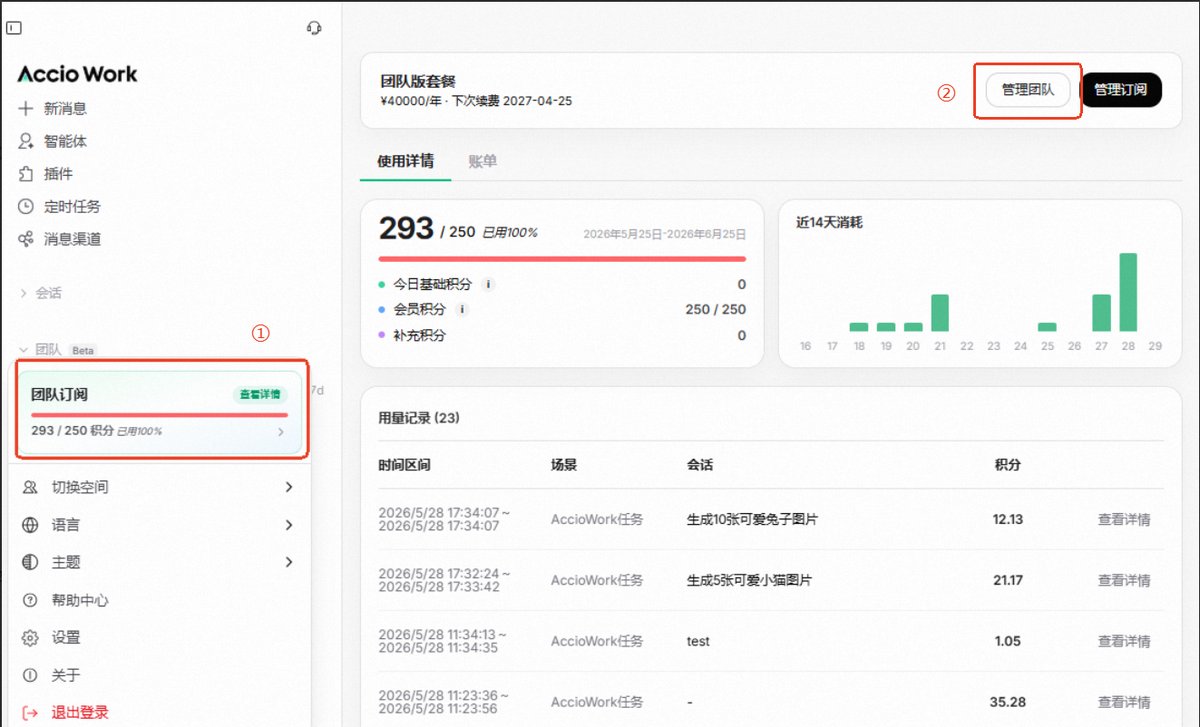
Task: Click the 语言 globe icon
Action: pos(30,525)
